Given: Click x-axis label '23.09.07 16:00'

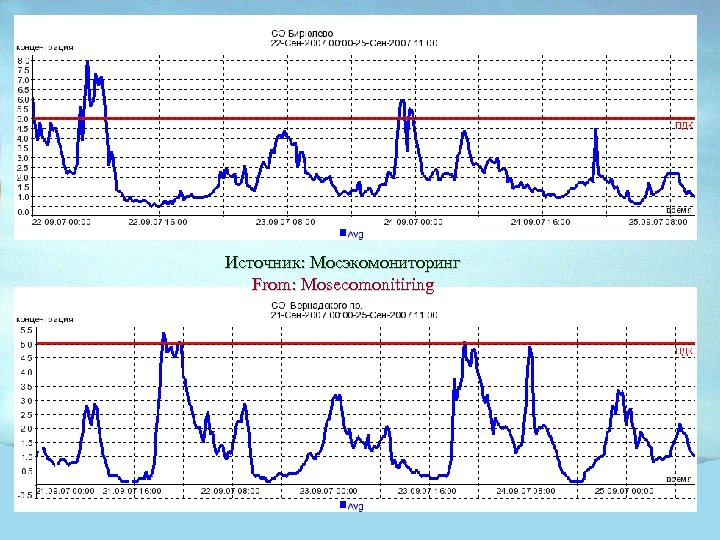Looking at the screenshot, I should (x=427, y=491).
